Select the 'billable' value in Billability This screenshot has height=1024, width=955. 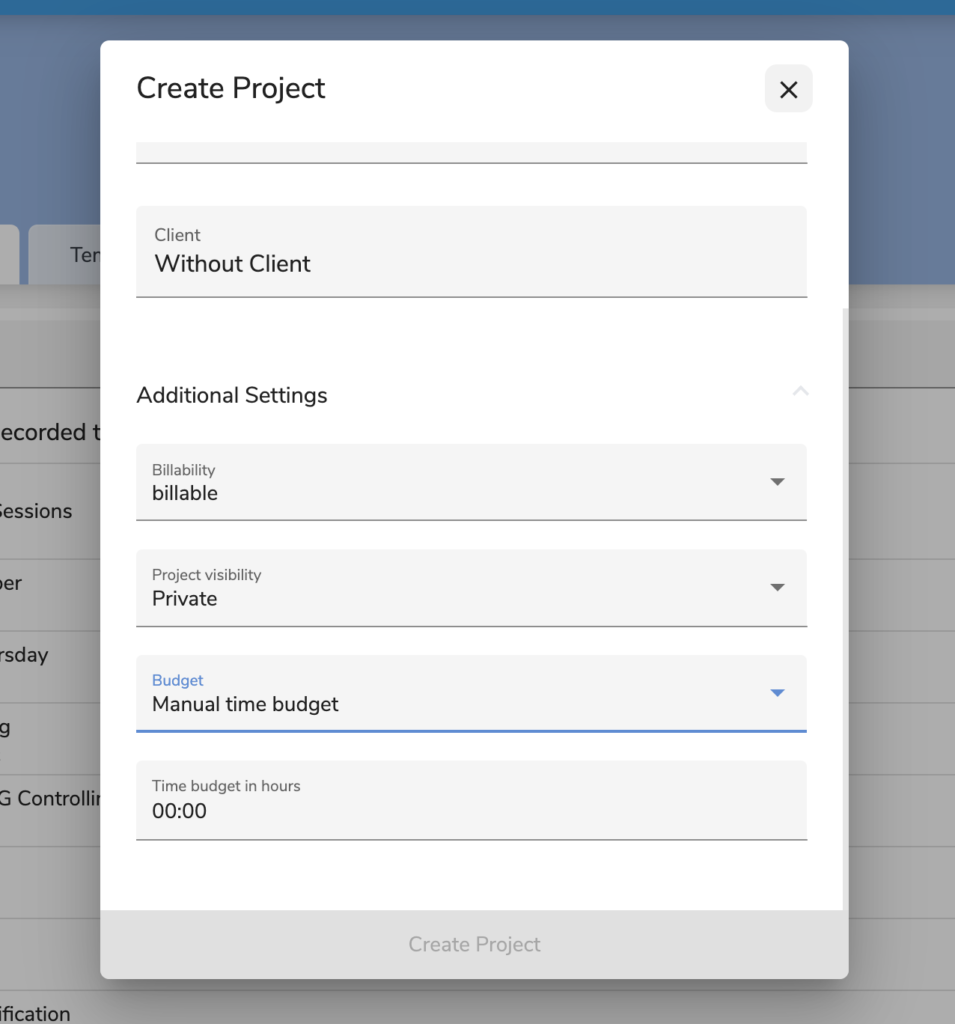coord(185,493)
